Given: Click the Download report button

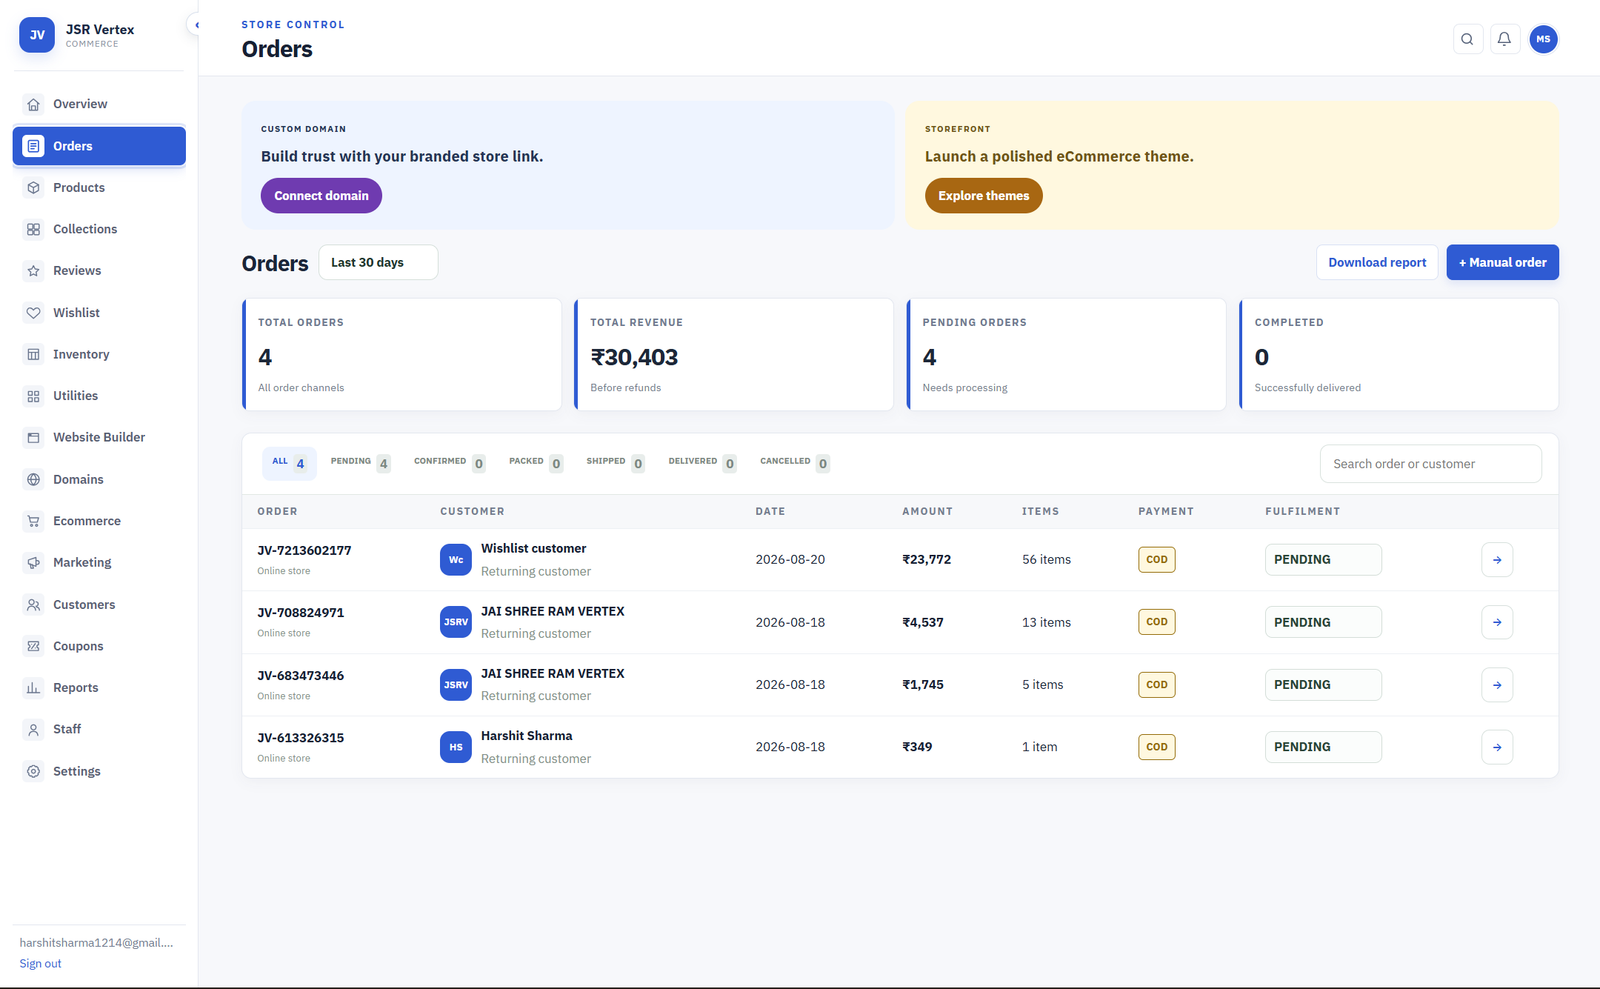Looking at the screenshot, I should pos(1377,262).
